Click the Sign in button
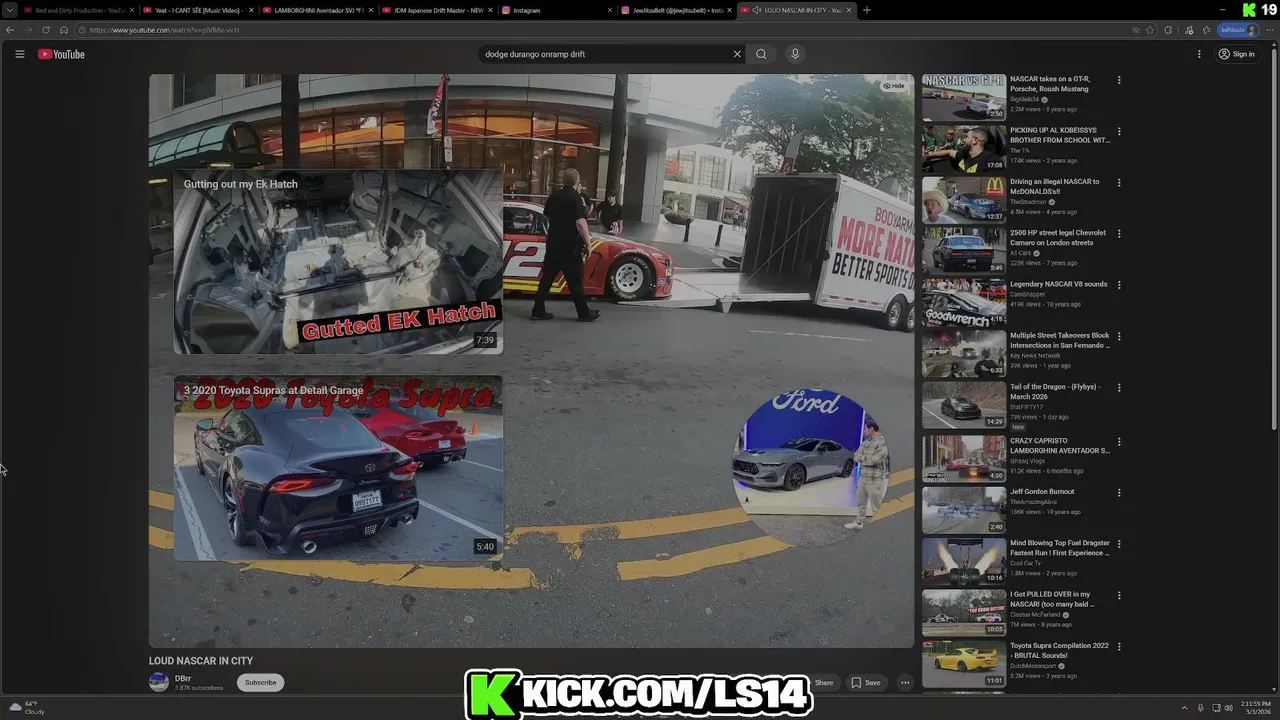The width and height of the screenshot is (1280, 720). [1236, 54]
